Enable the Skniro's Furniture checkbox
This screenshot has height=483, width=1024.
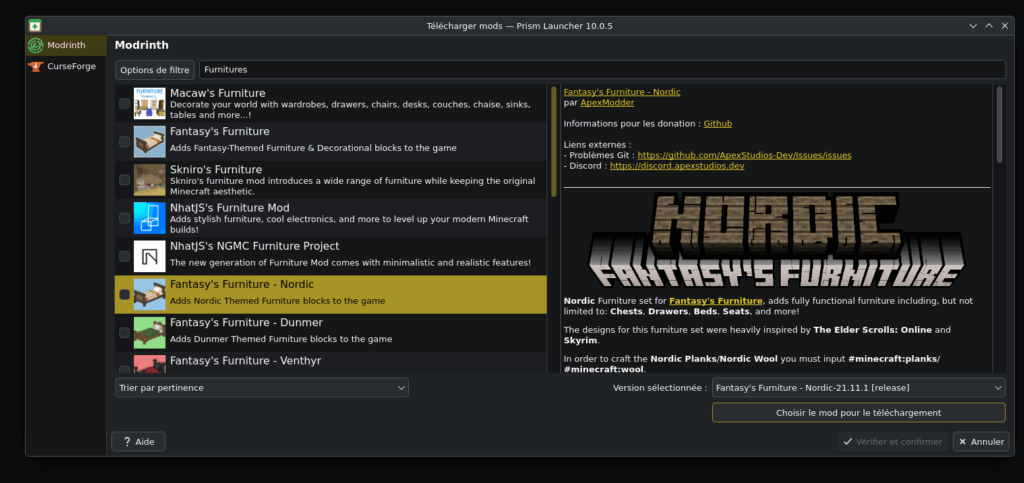tap(124, 180)
